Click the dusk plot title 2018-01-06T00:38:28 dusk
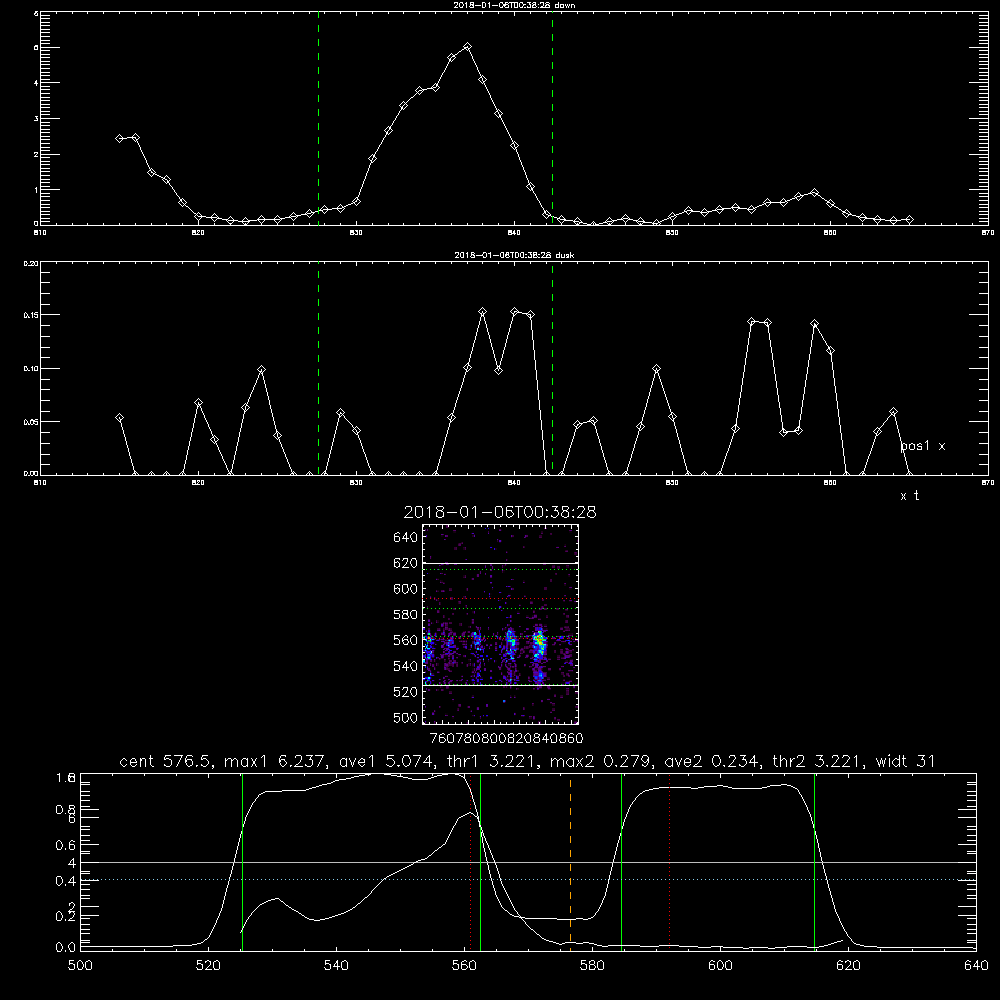This screenshot has width=1000, height=1000. (514, 255)
